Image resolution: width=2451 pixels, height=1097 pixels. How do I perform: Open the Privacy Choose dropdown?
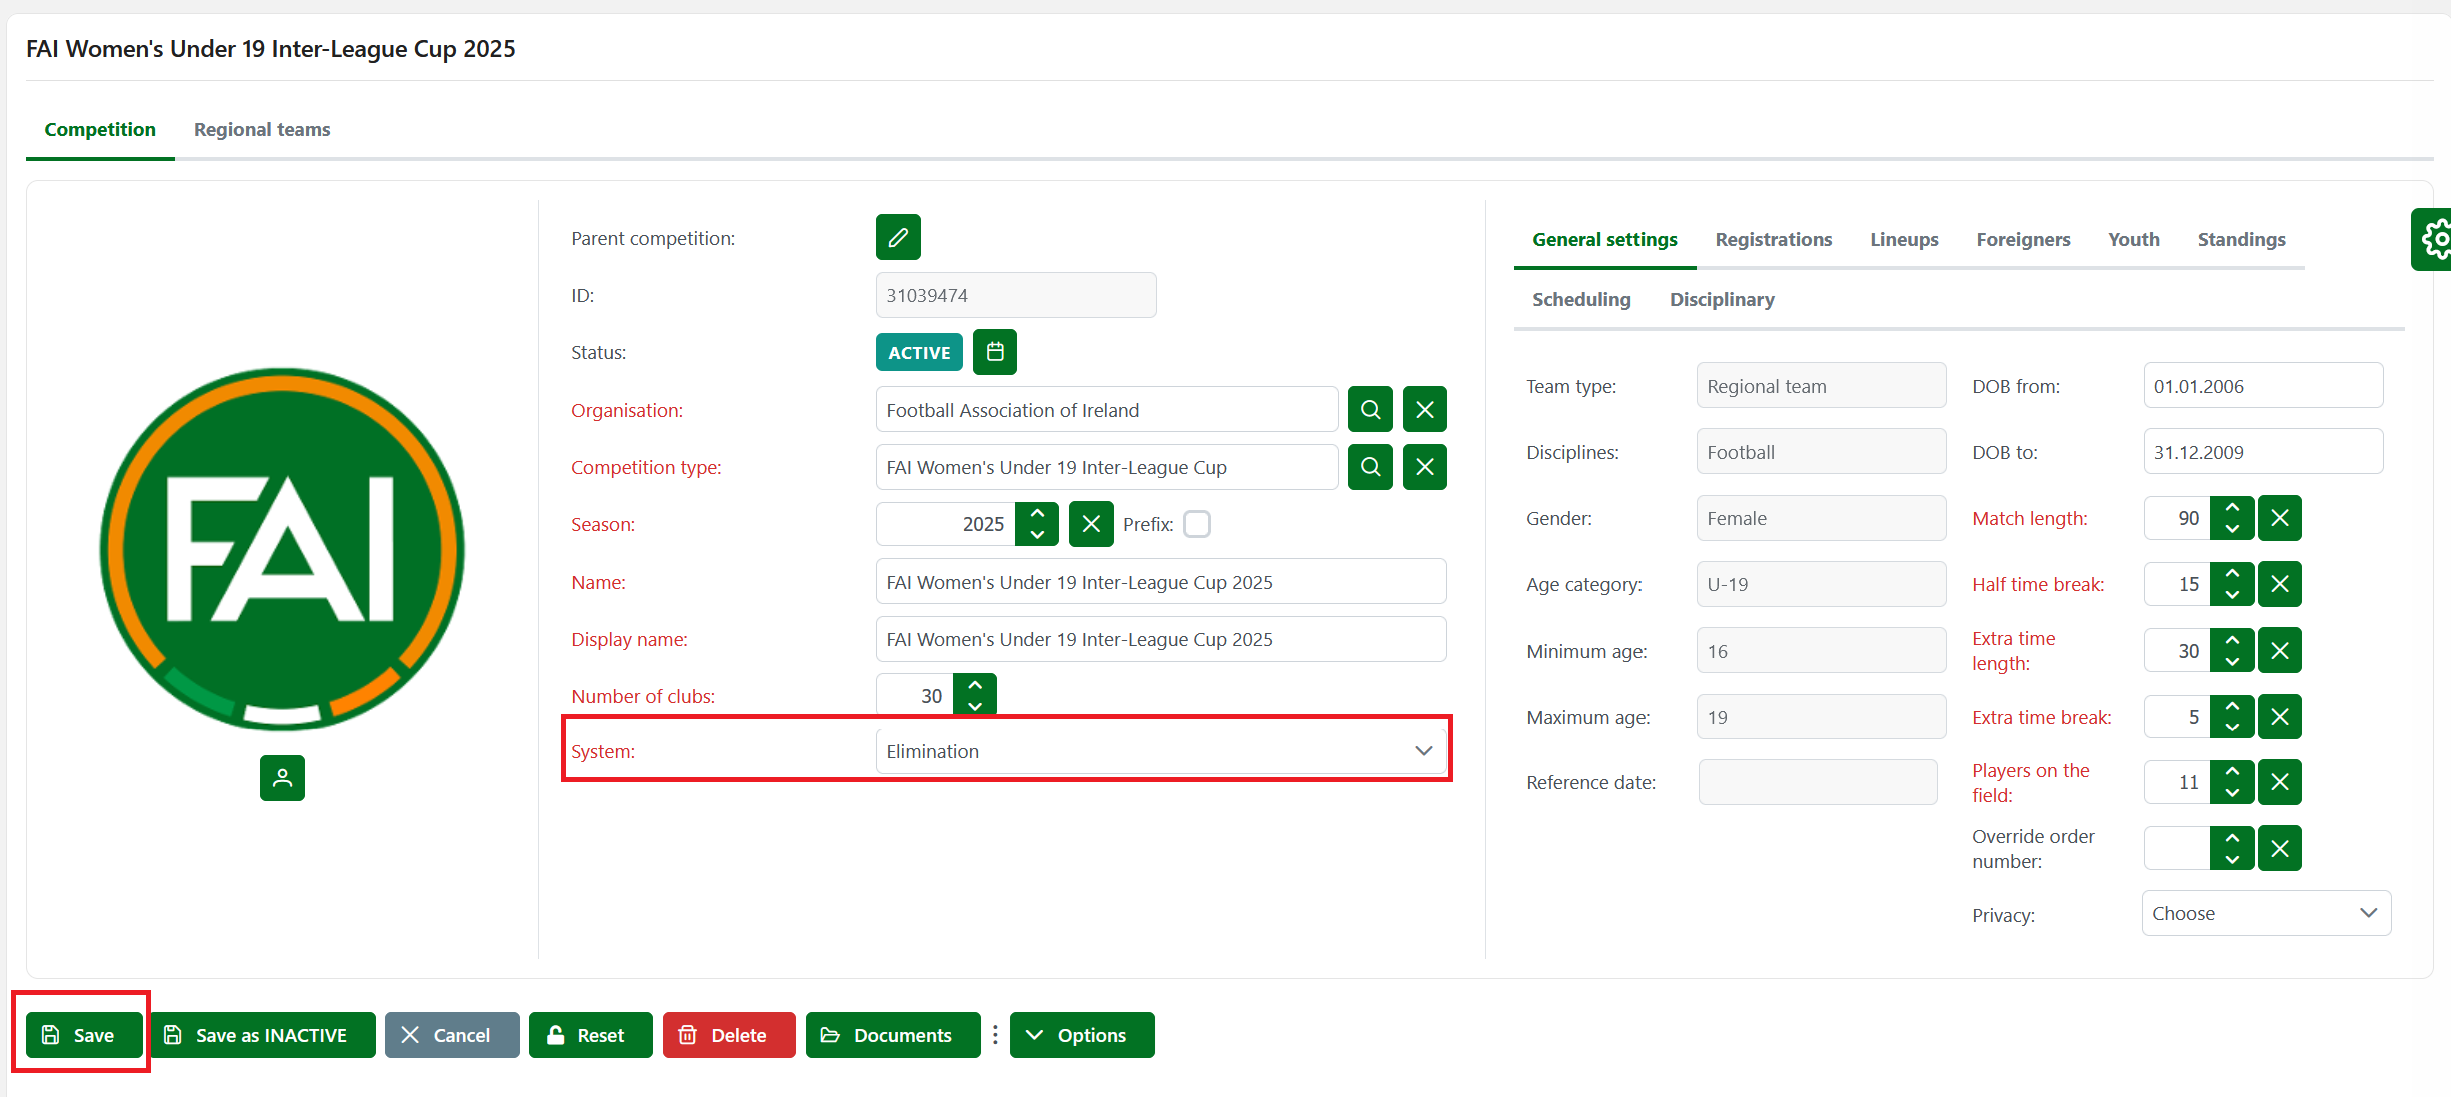(x=2265, y=913)
